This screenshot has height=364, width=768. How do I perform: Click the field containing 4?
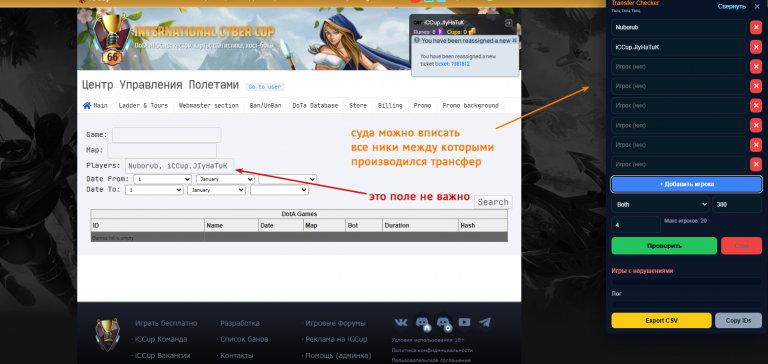[x=636, y=224]
